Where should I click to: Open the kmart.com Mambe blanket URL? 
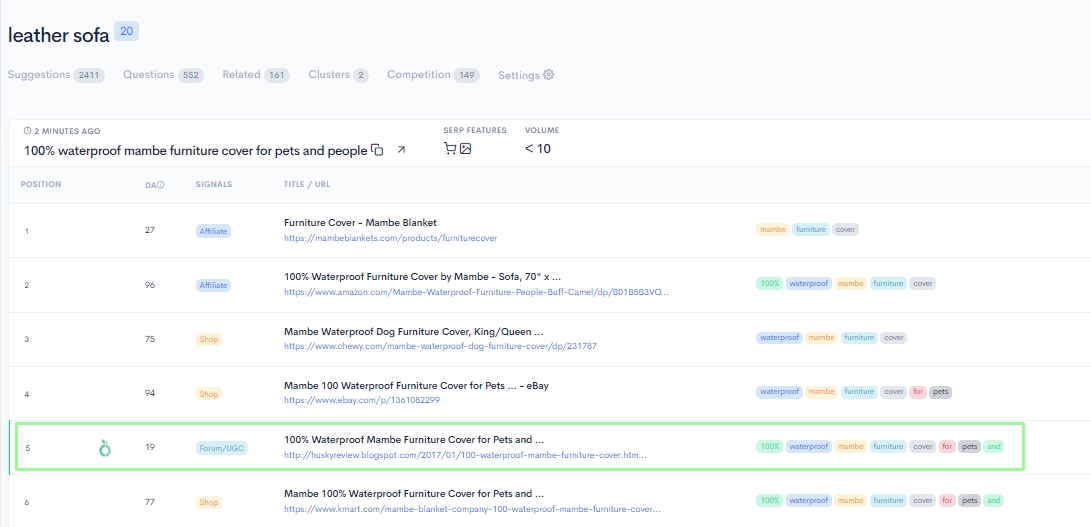472,509
